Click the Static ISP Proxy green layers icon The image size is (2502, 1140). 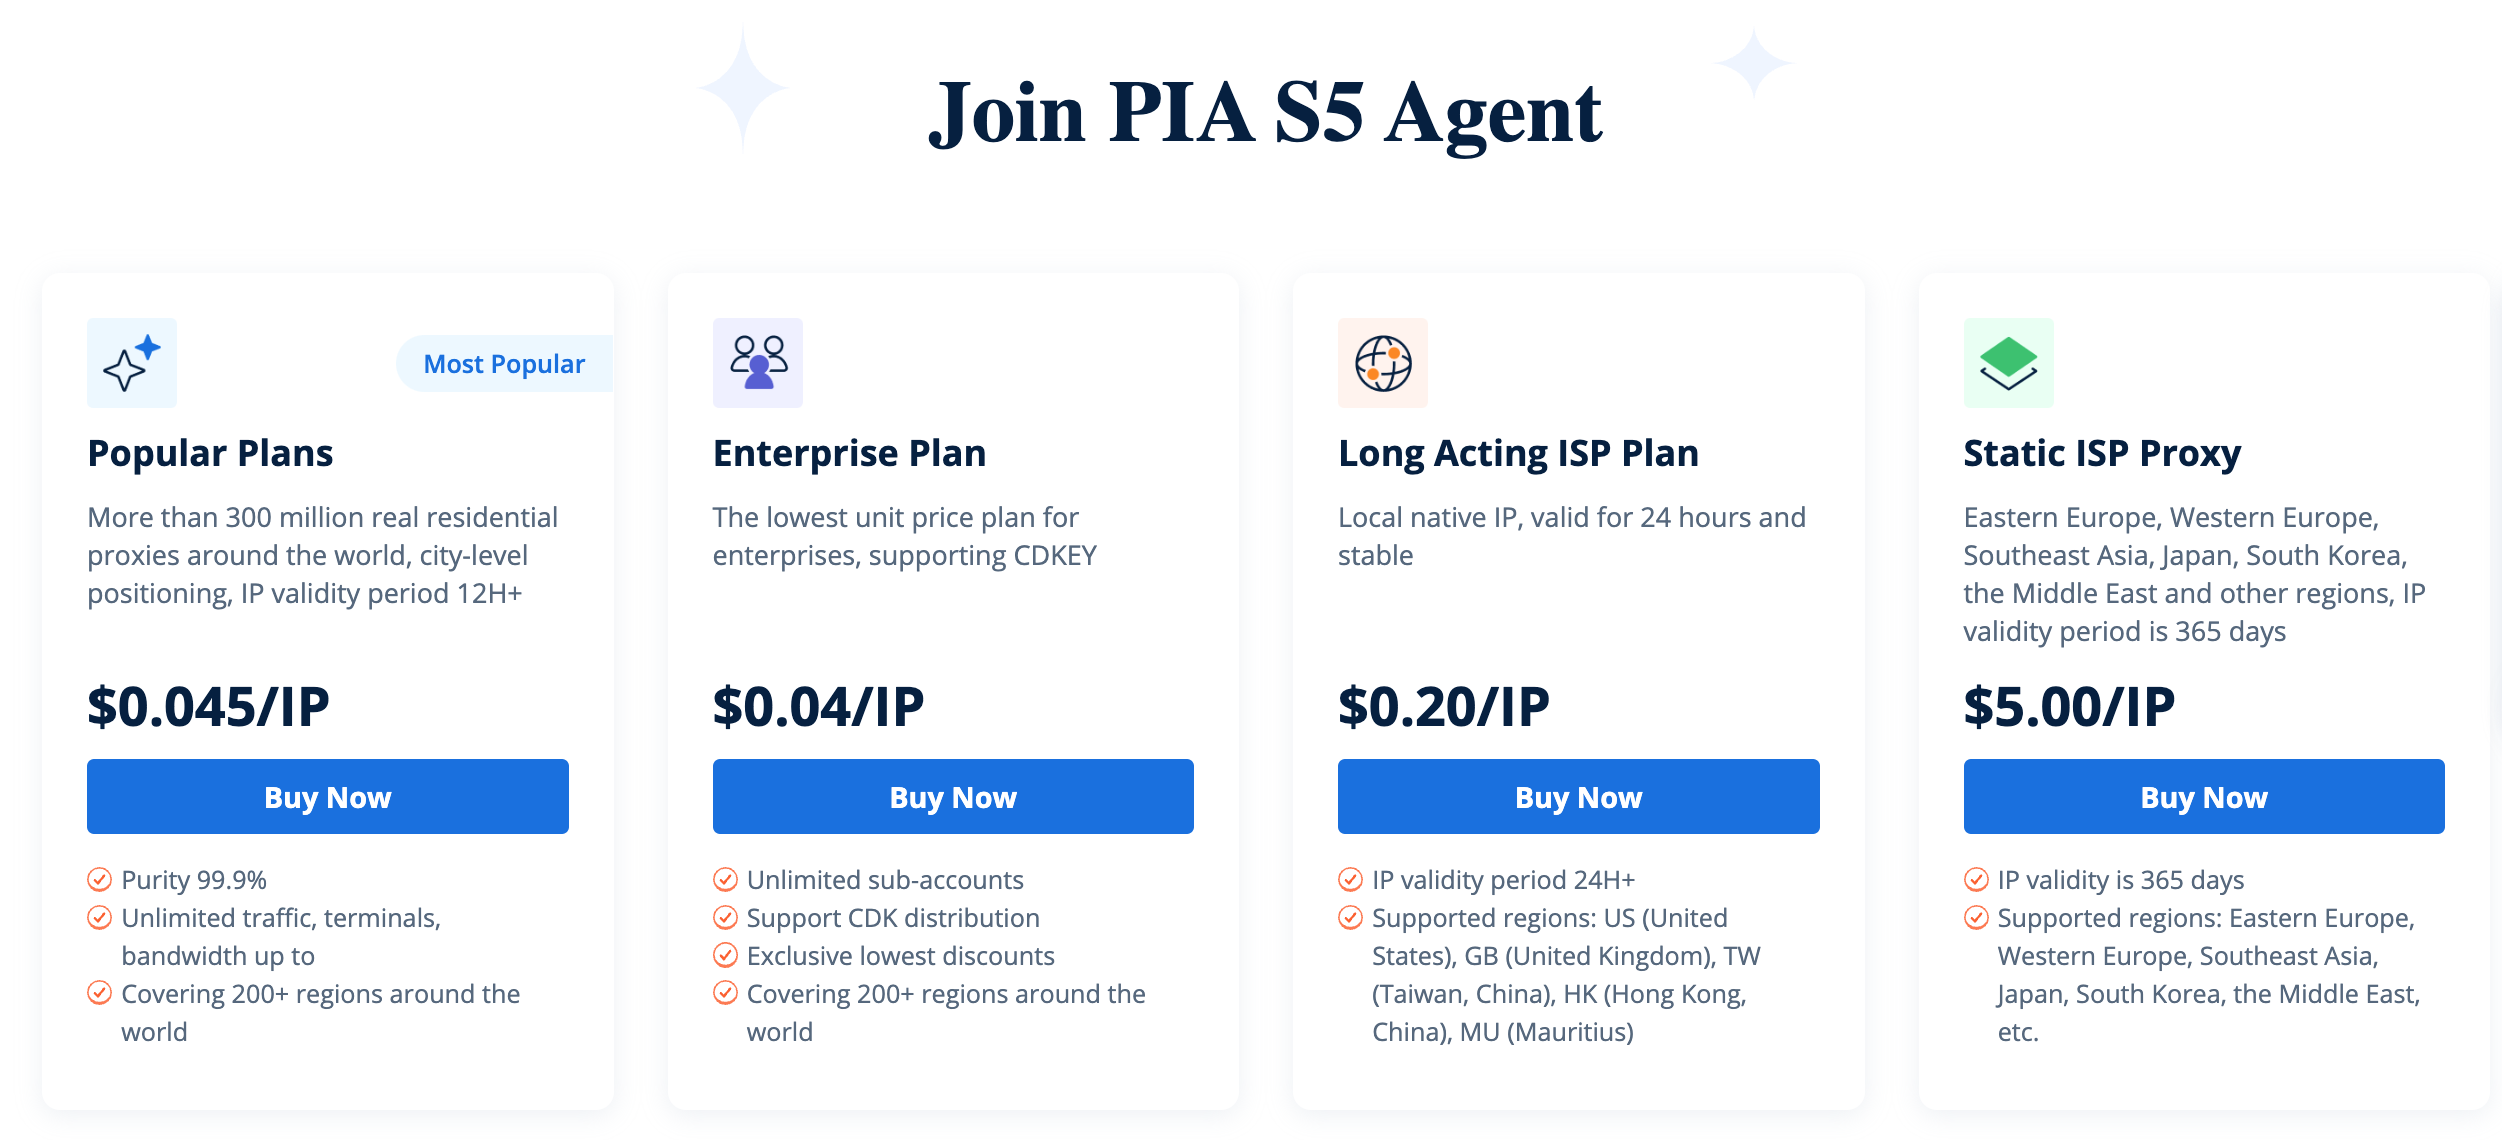tap(2009, 363)
